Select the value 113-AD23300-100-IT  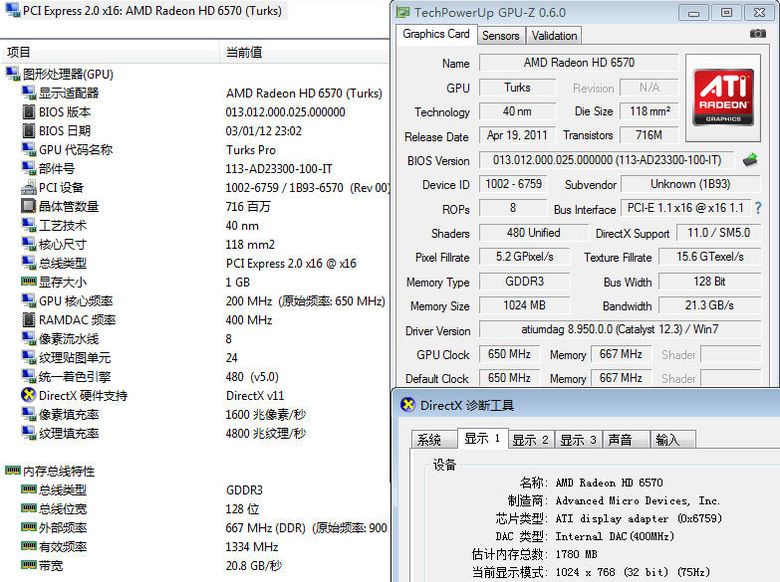pyautogui.click(x=279, y=169)
